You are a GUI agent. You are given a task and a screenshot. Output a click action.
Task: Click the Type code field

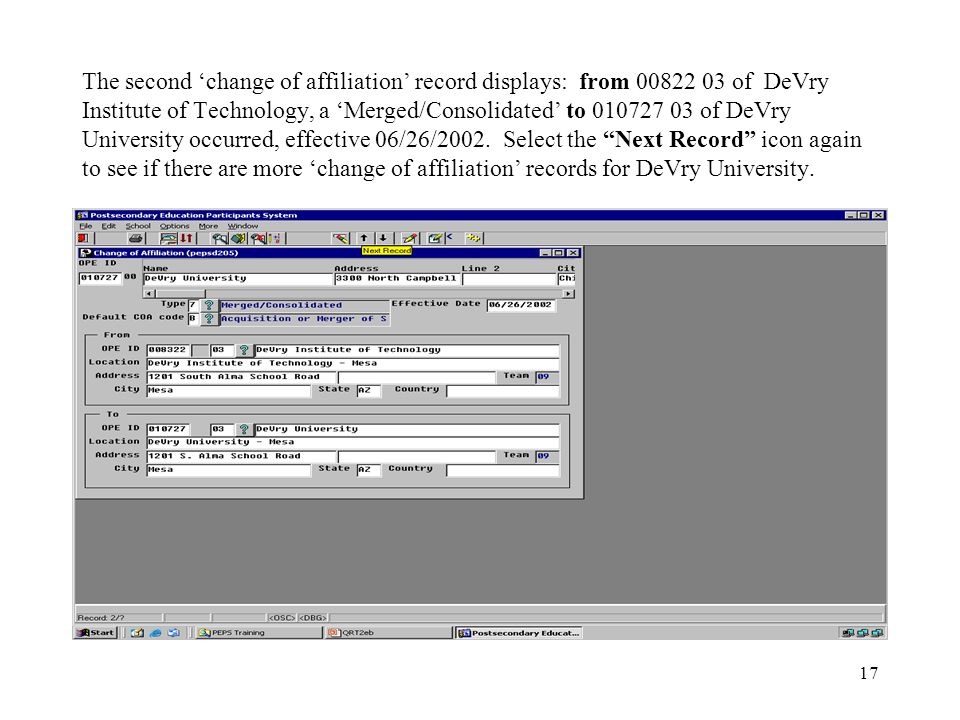(x=193, y=305)
